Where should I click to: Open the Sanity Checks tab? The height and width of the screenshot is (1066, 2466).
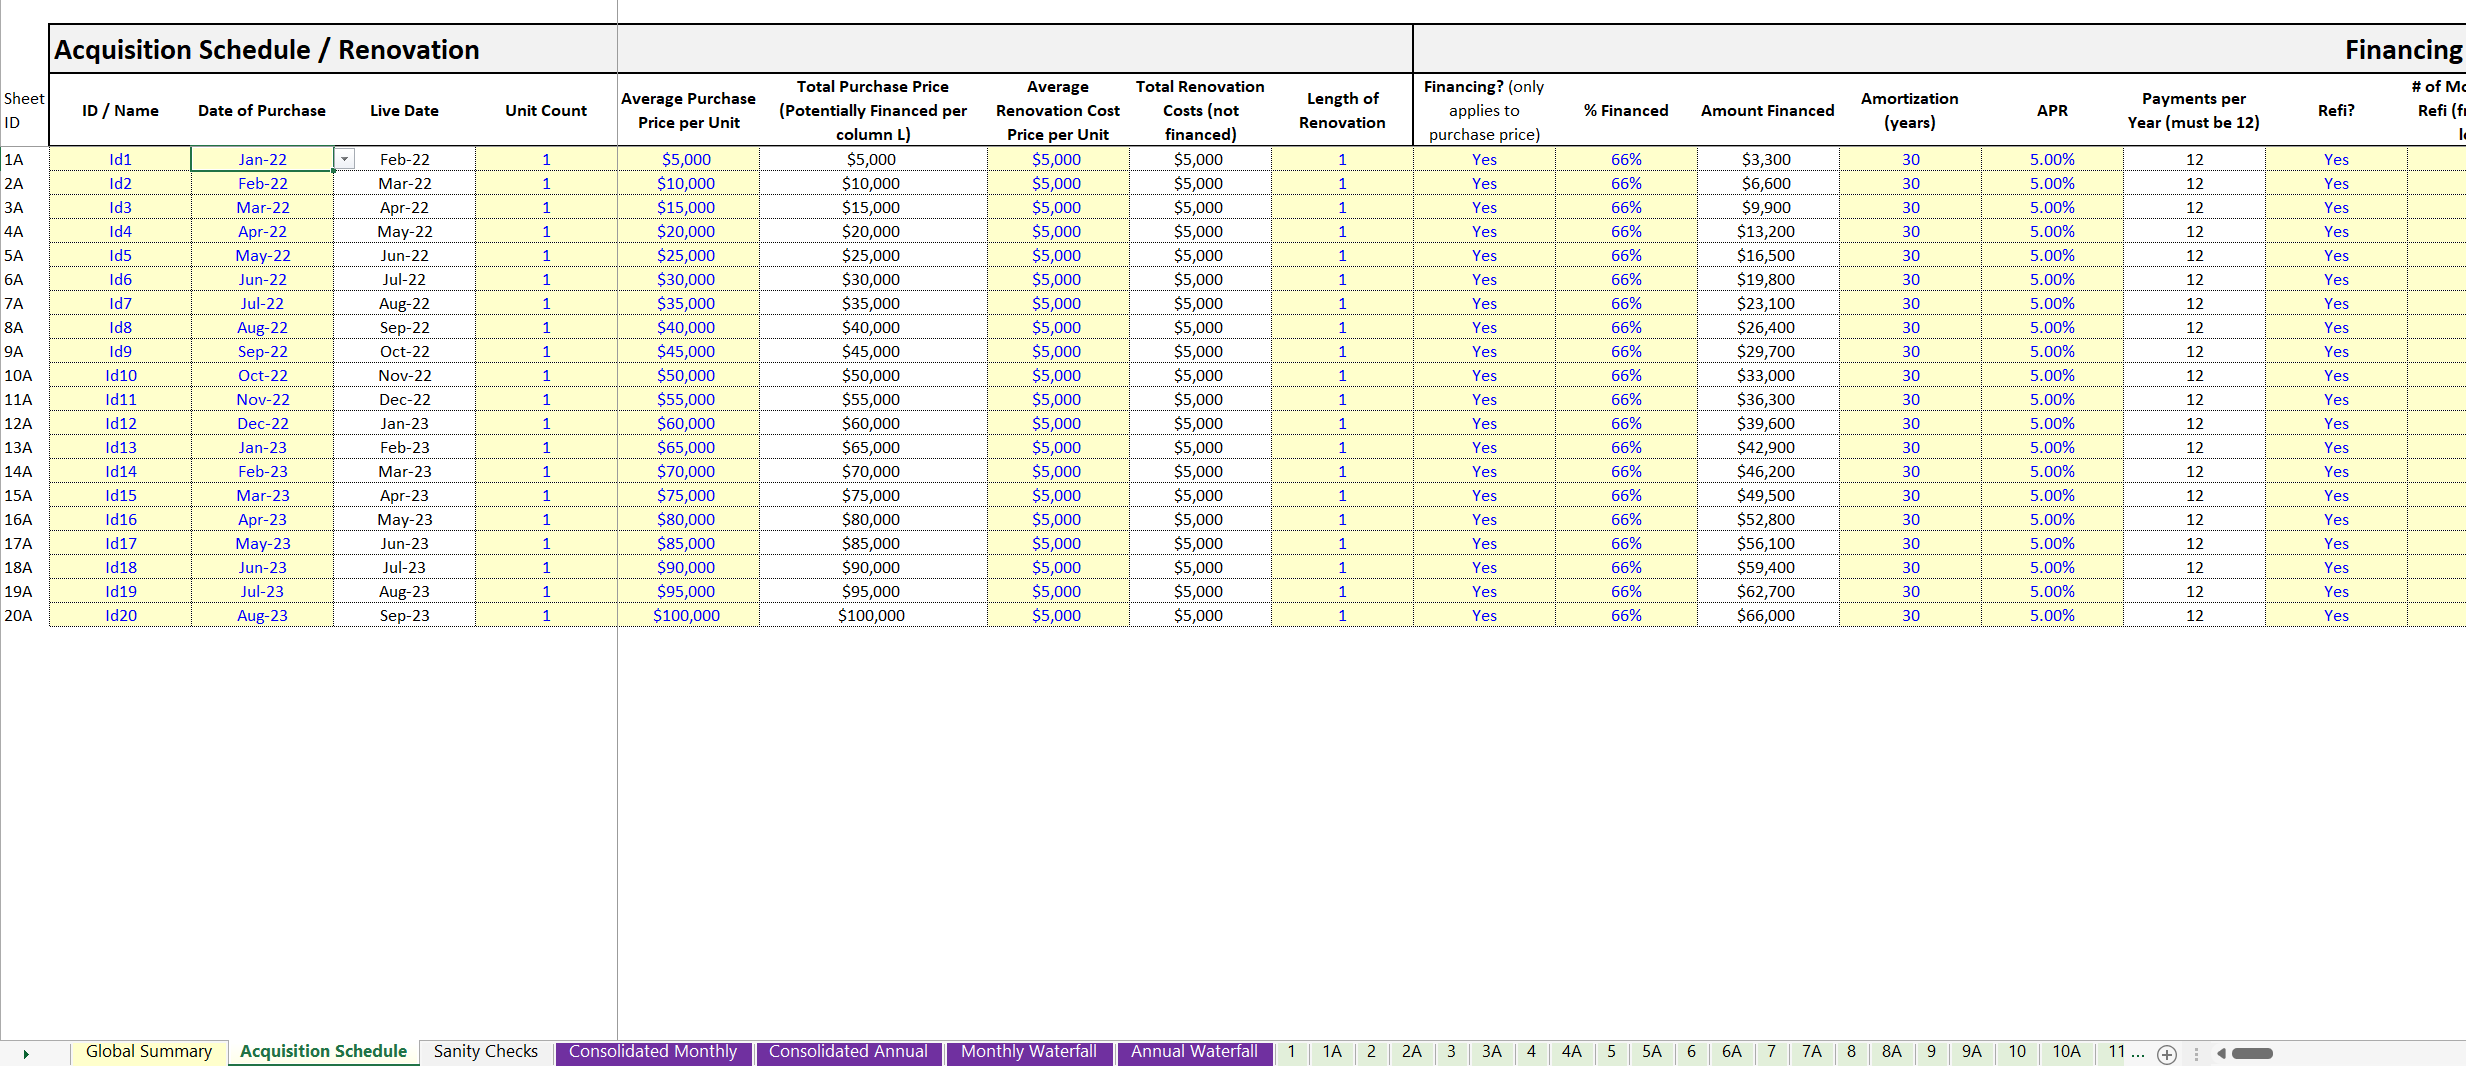click(x=486, y=1052)
